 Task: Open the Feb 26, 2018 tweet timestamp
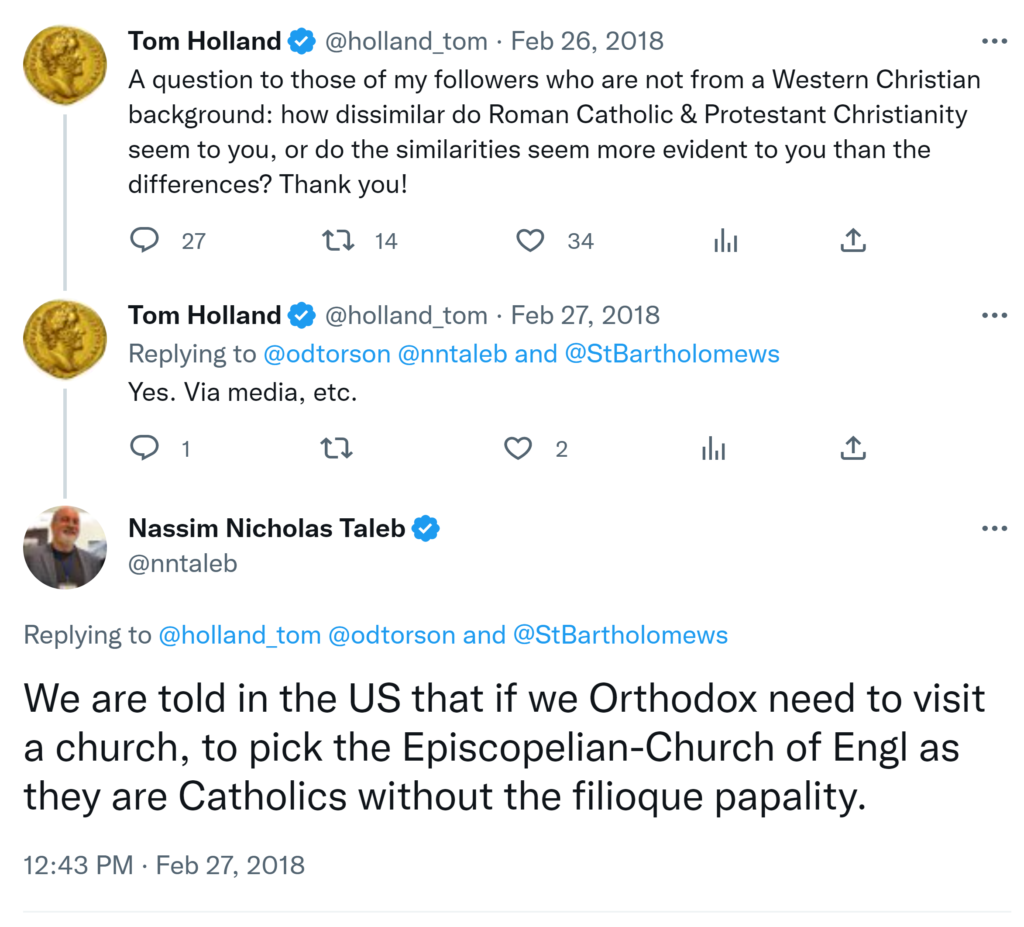coord(587,42)
